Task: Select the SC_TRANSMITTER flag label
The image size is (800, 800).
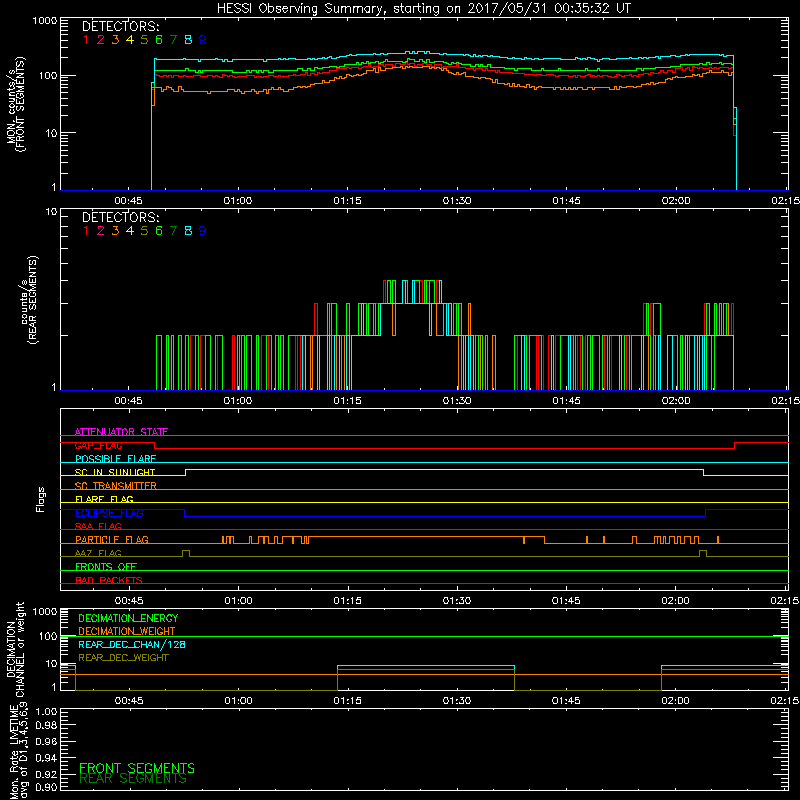Action: coord(115,485)
